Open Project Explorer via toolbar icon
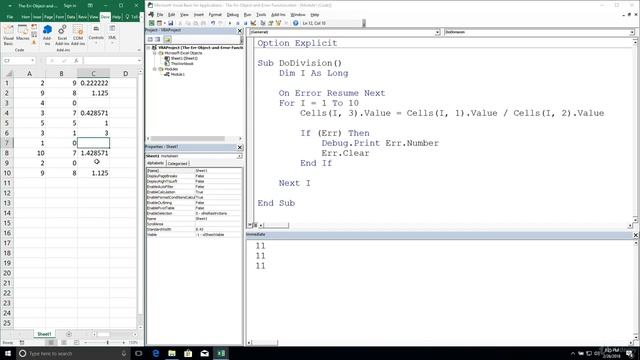 [263, 23]
